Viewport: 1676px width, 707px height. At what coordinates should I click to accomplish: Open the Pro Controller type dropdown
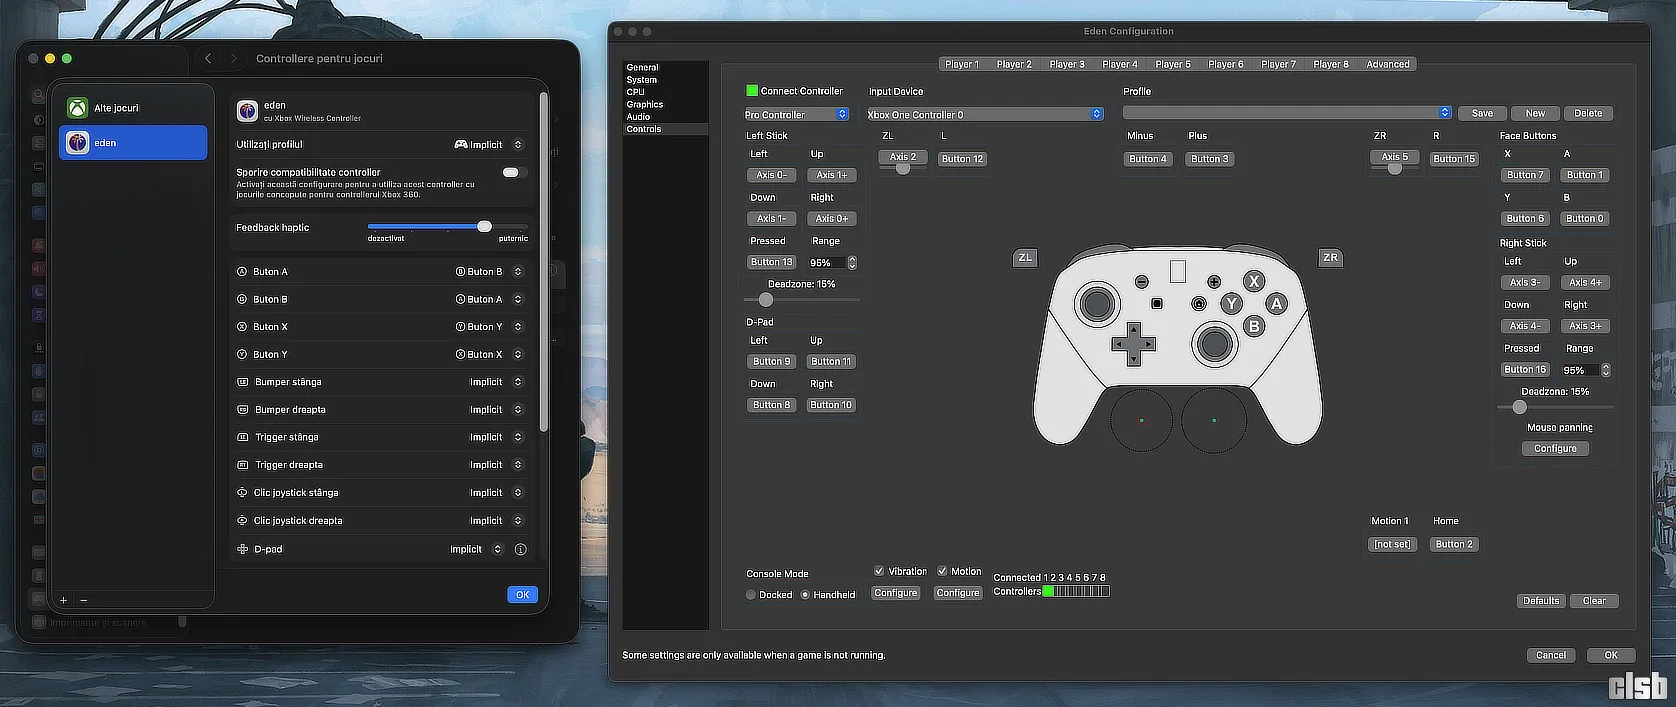797,114
